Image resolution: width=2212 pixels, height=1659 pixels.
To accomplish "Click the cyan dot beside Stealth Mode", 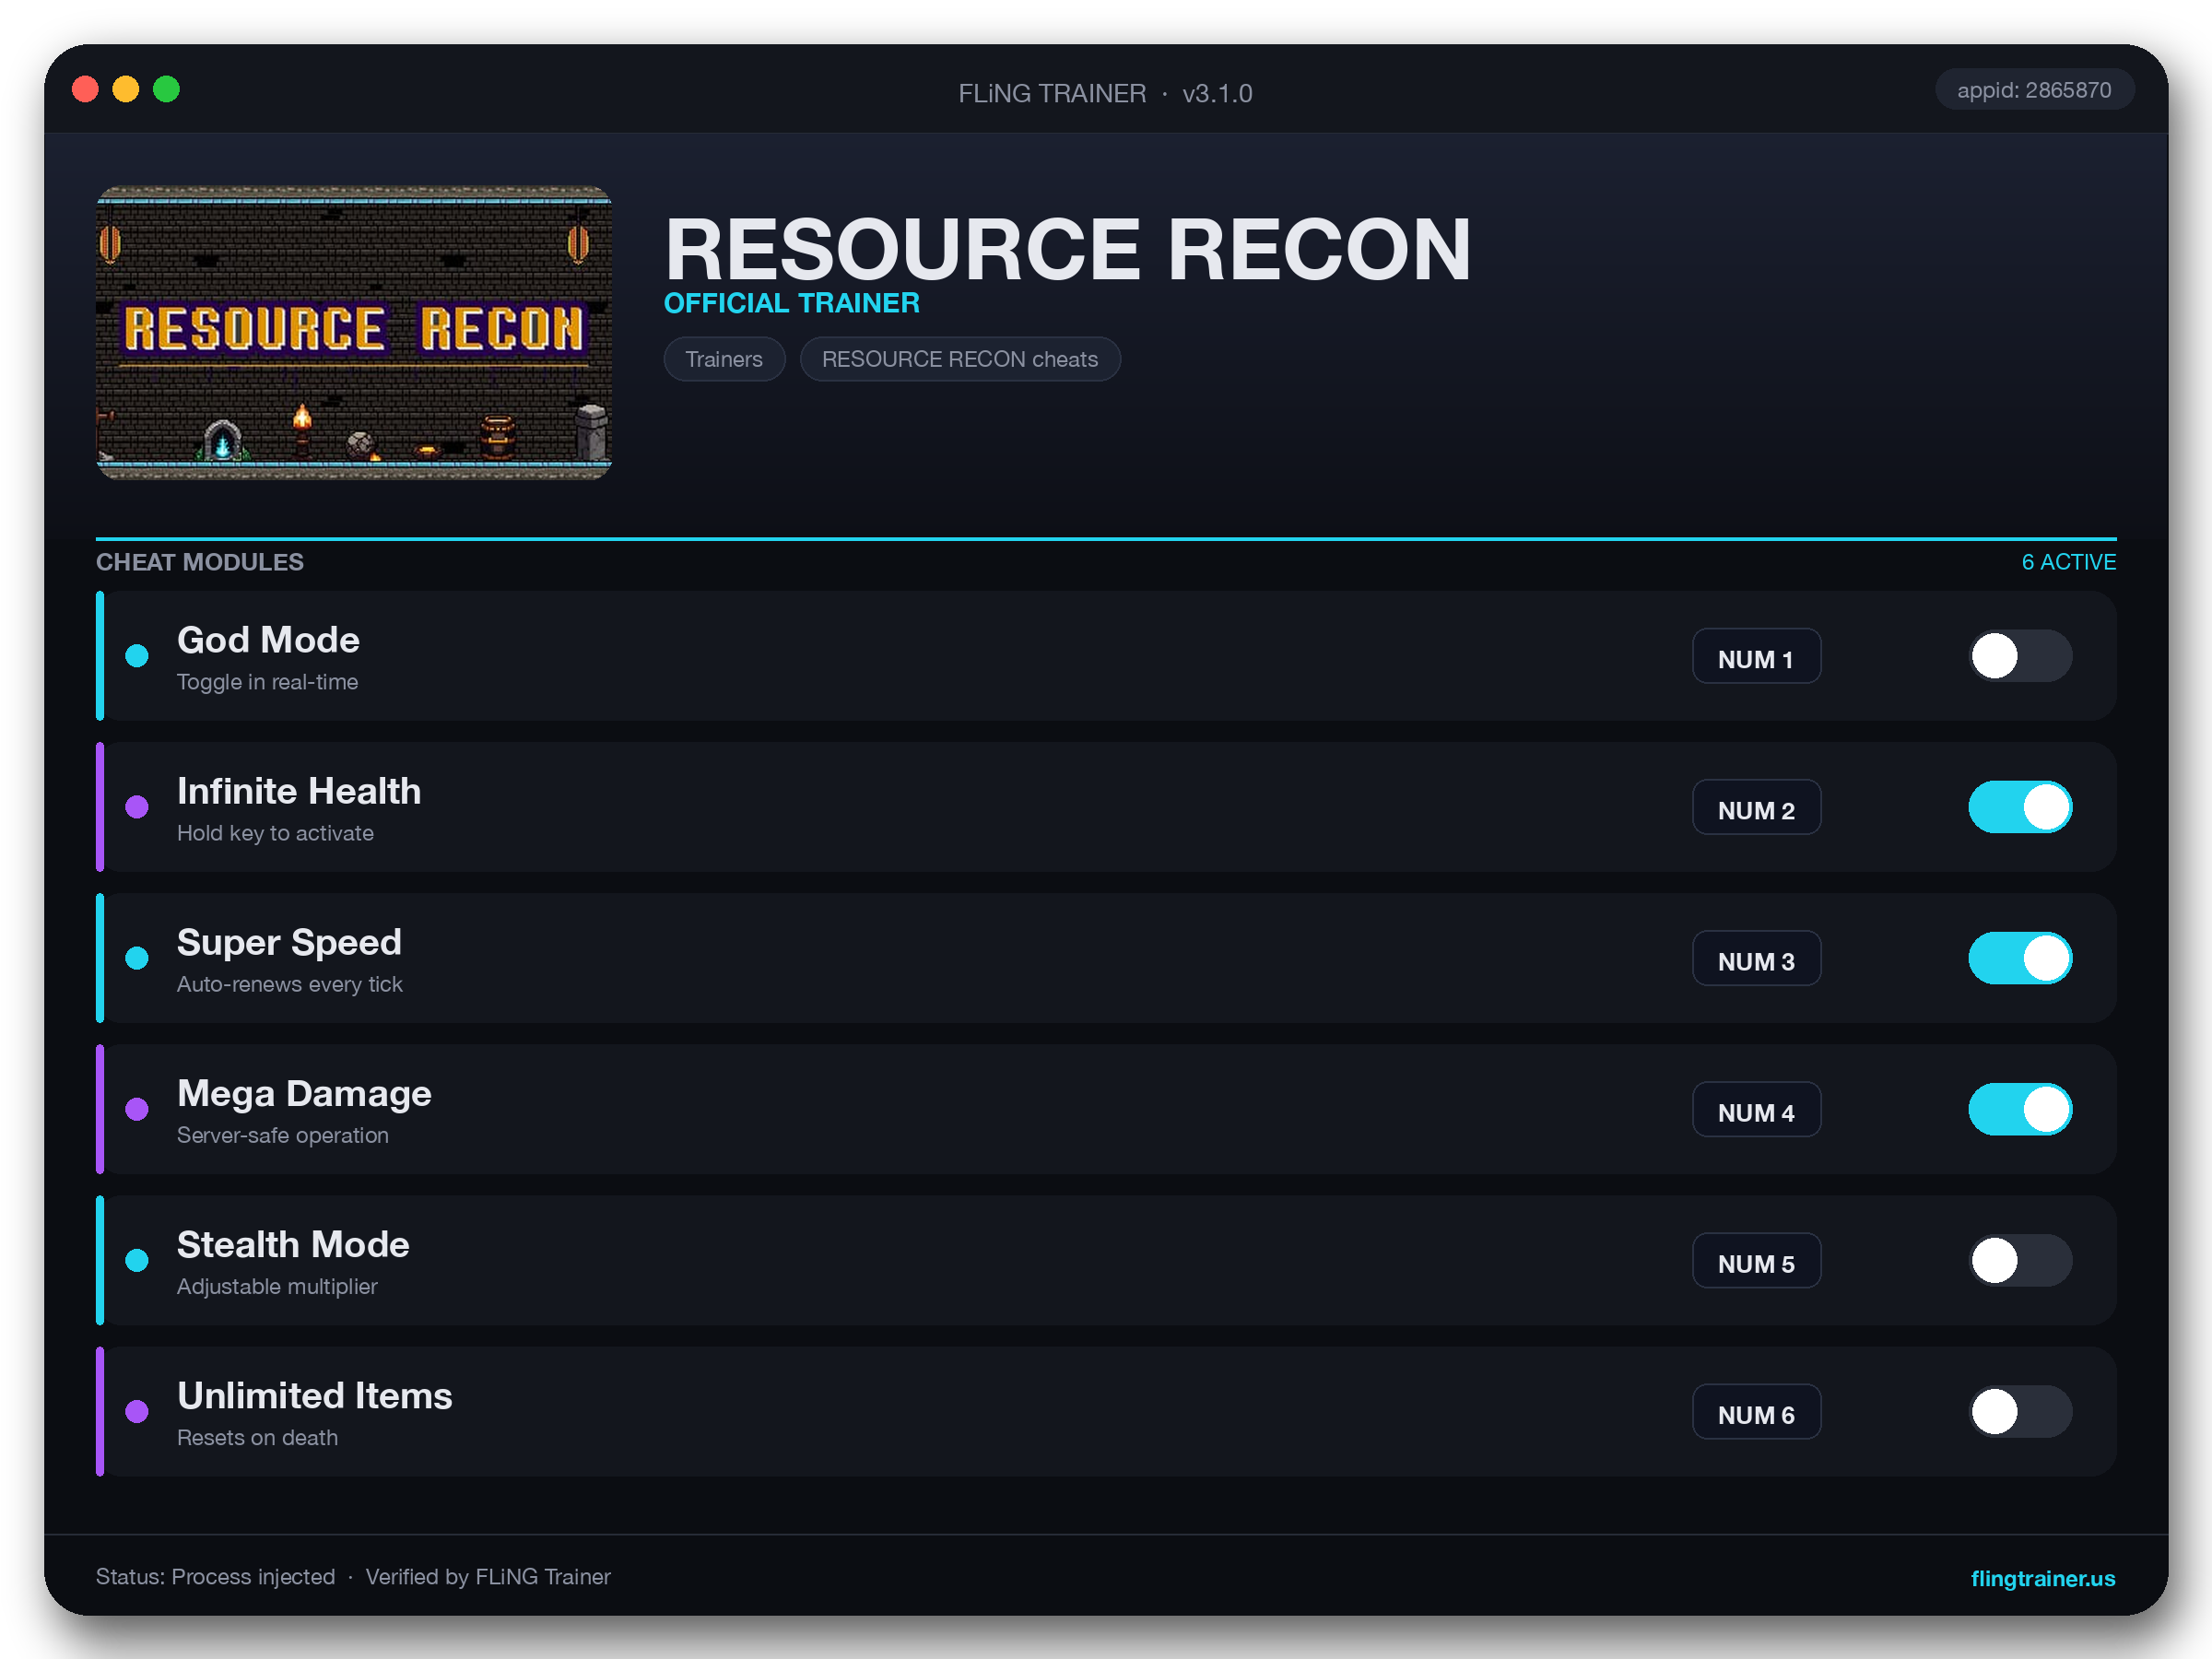I will 137,1260.
